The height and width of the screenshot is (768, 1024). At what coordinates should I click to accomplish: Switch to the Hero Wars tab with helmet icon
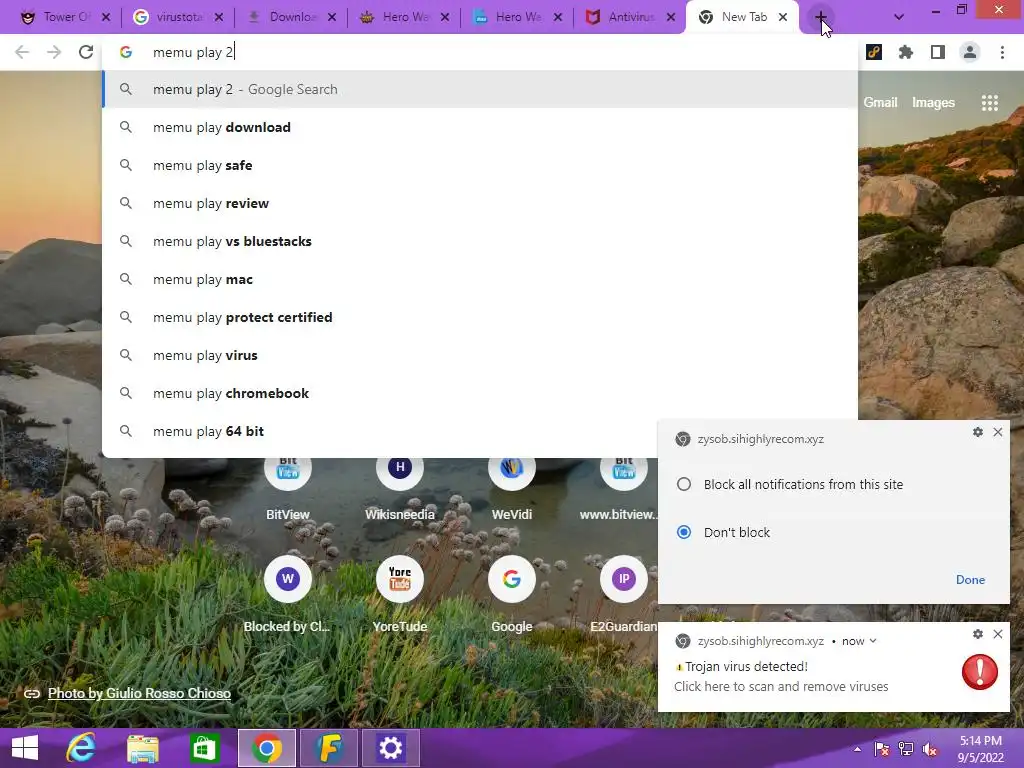403,17
